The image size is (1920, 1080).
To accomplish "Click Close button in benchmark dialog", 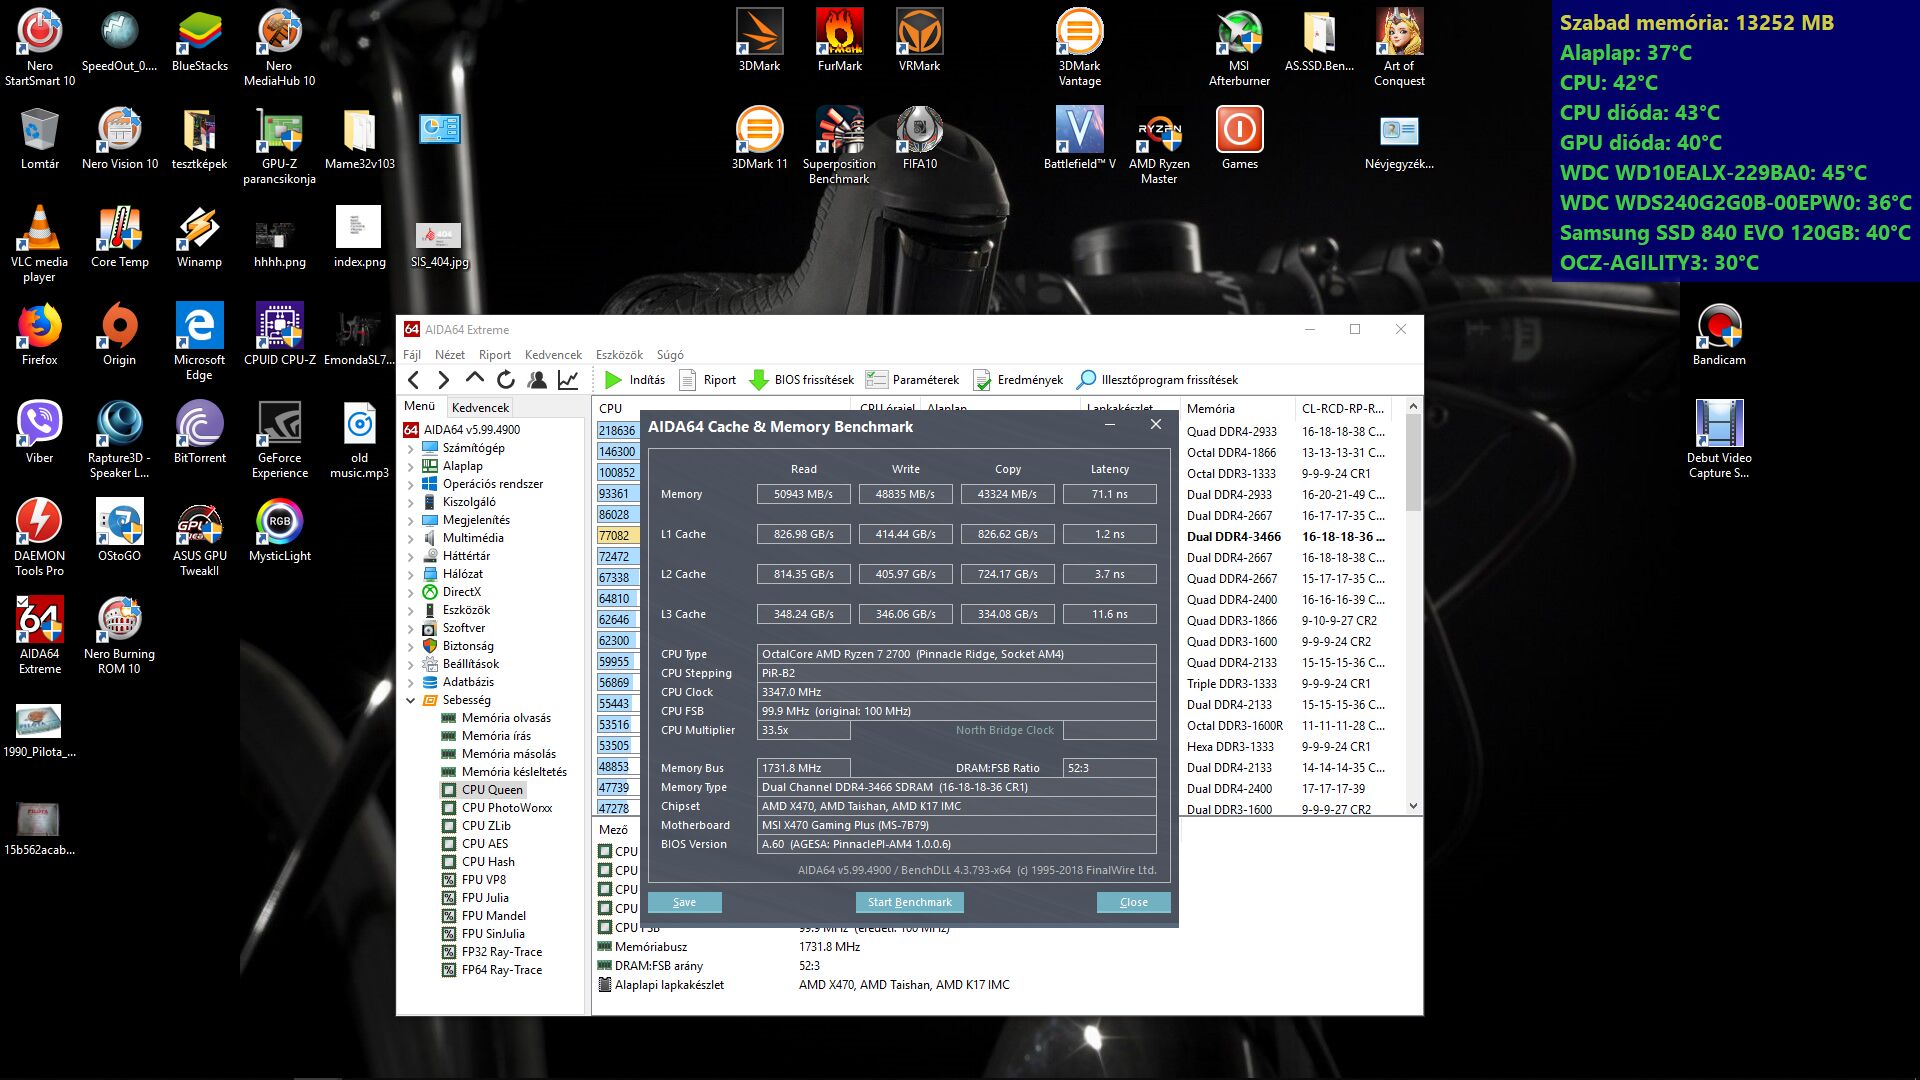I will [1133, 902].
